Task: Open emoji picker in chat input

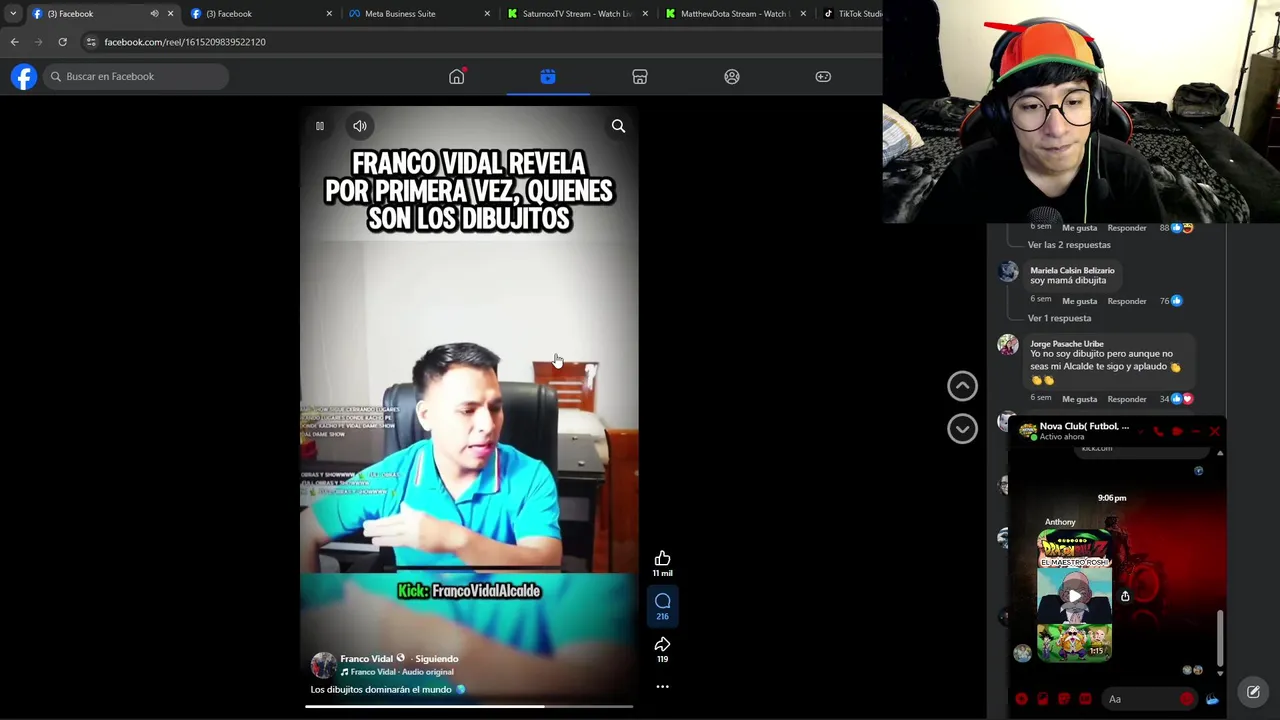Action: coord(1187,699)
